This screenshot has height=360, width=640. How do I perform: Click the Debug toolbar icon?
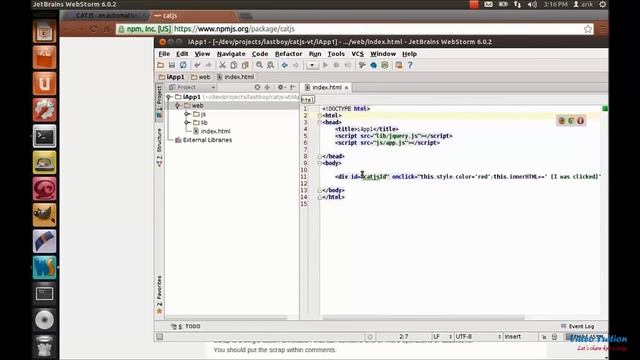coord(336,65)
